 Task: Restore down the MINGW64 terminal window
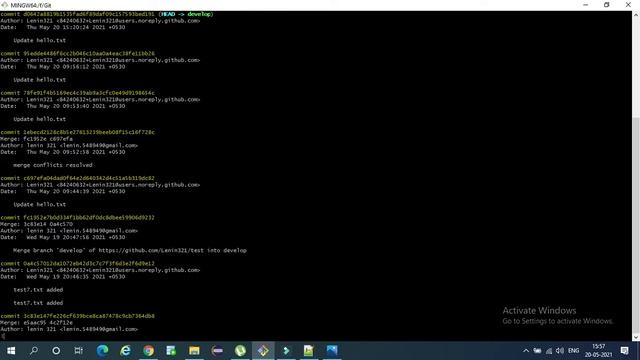click(607, 5)
